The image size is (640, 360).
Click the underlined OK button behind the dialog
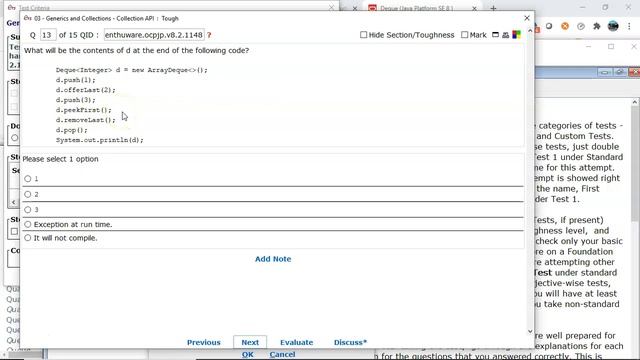[x=247, y=354]
